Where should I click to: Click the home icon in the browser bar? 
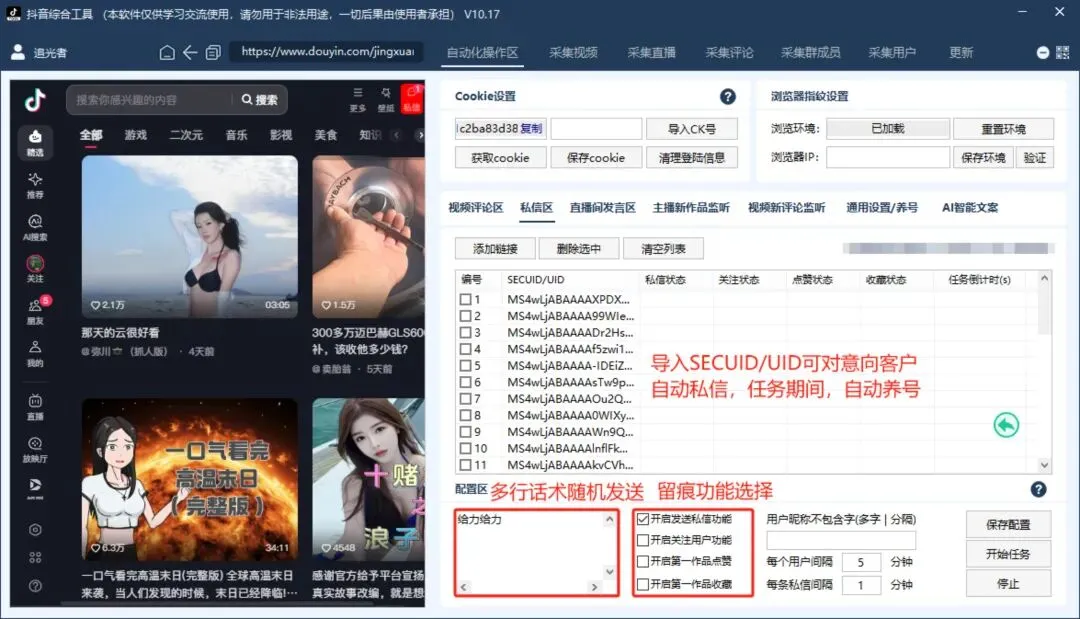click(167, 52)
